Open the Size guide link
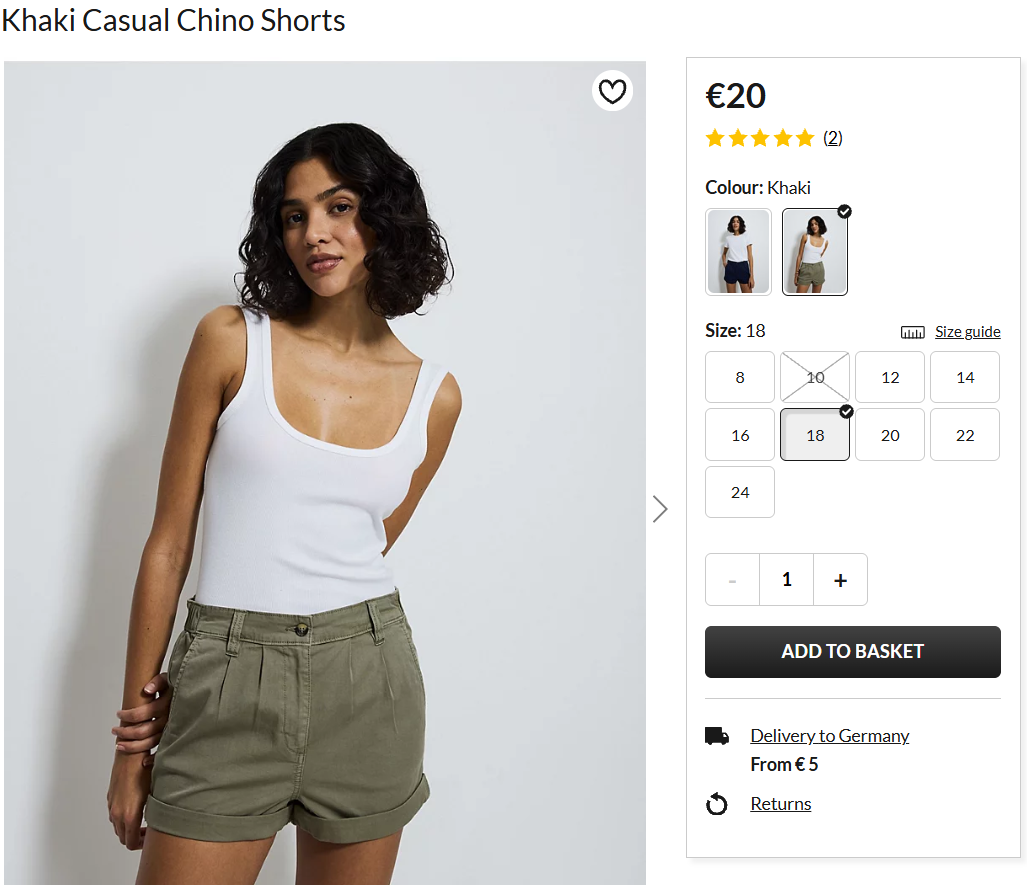The width and height of the screenshot is (1027, 885). [x=967, y=332]
